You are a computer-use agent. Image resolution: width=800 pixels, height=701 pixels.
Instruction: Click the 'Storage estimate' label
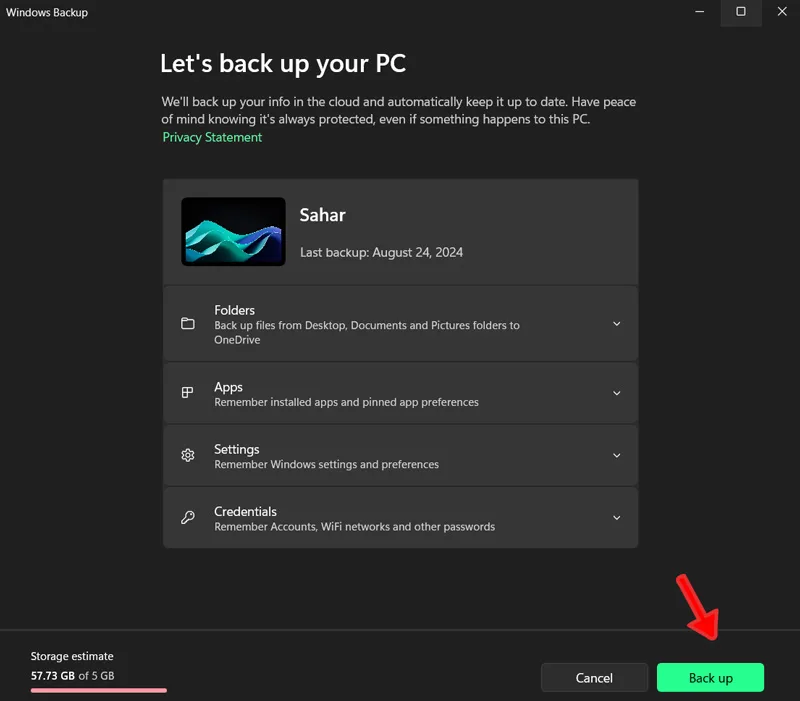72,656
